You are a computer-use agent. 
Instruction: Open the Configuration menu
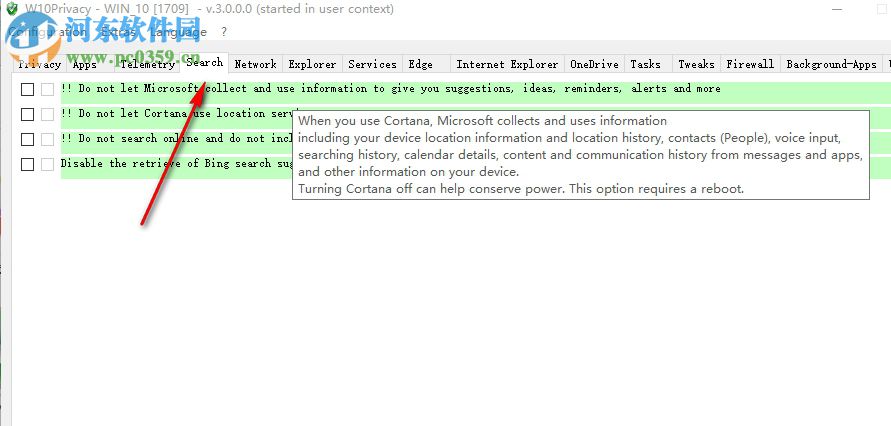(48, 32)
